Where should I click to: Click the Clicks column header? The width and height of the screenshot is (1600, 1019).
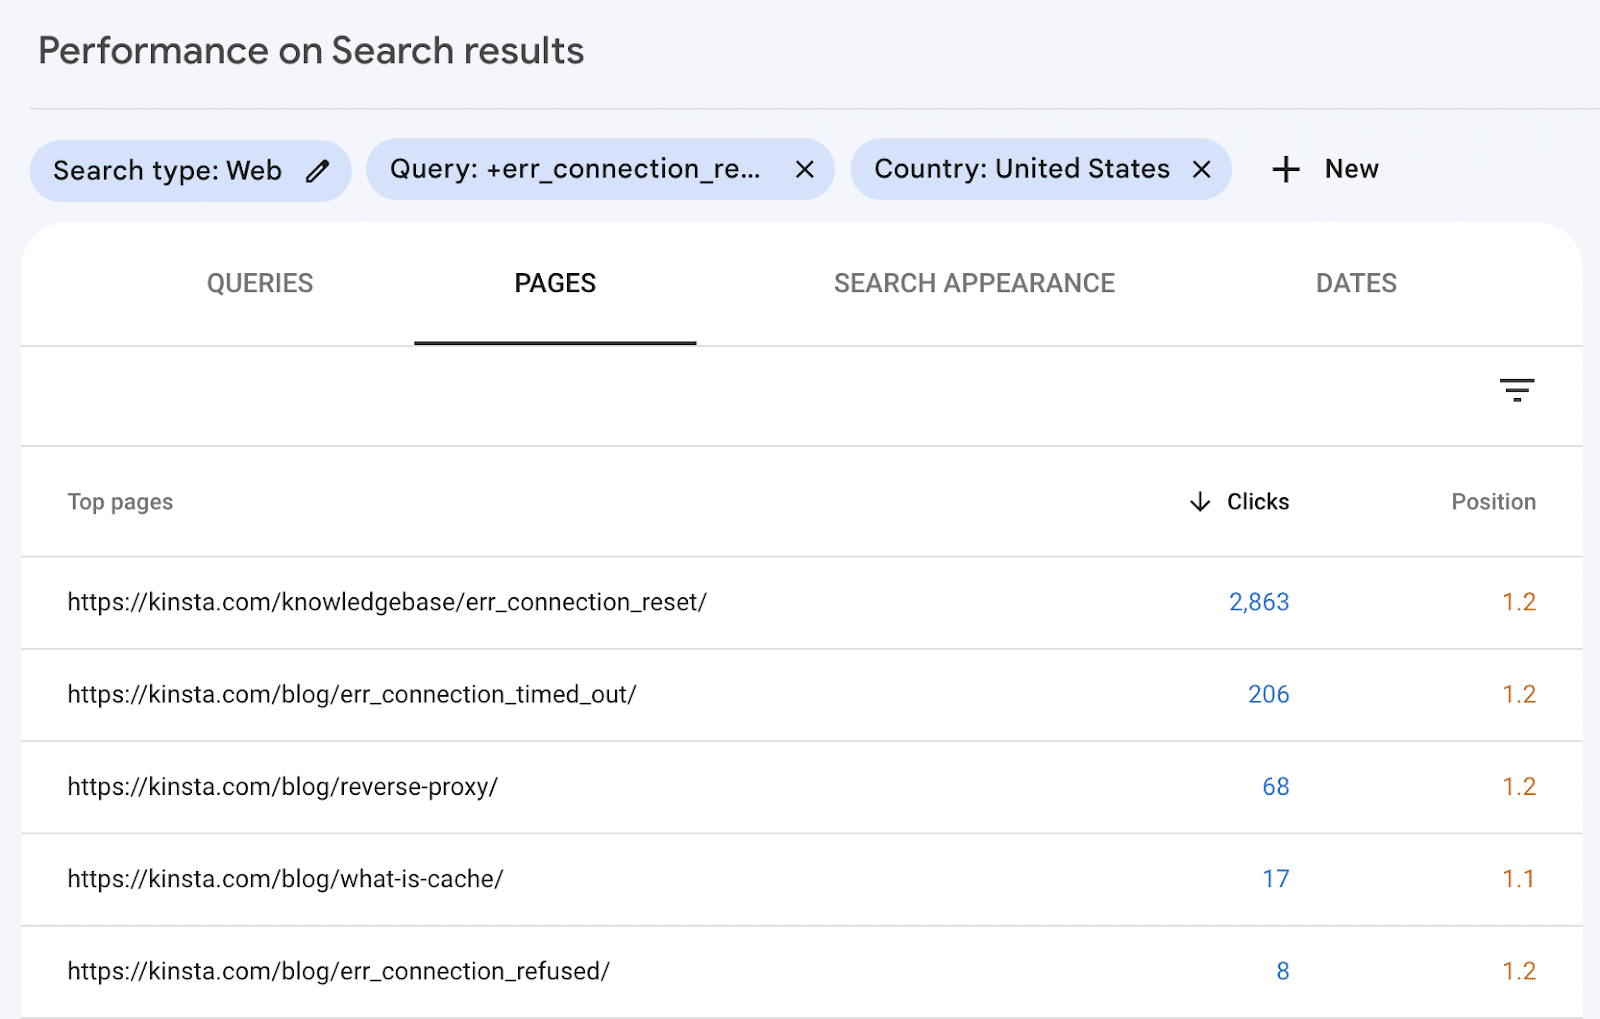[x=1257, y=502]
